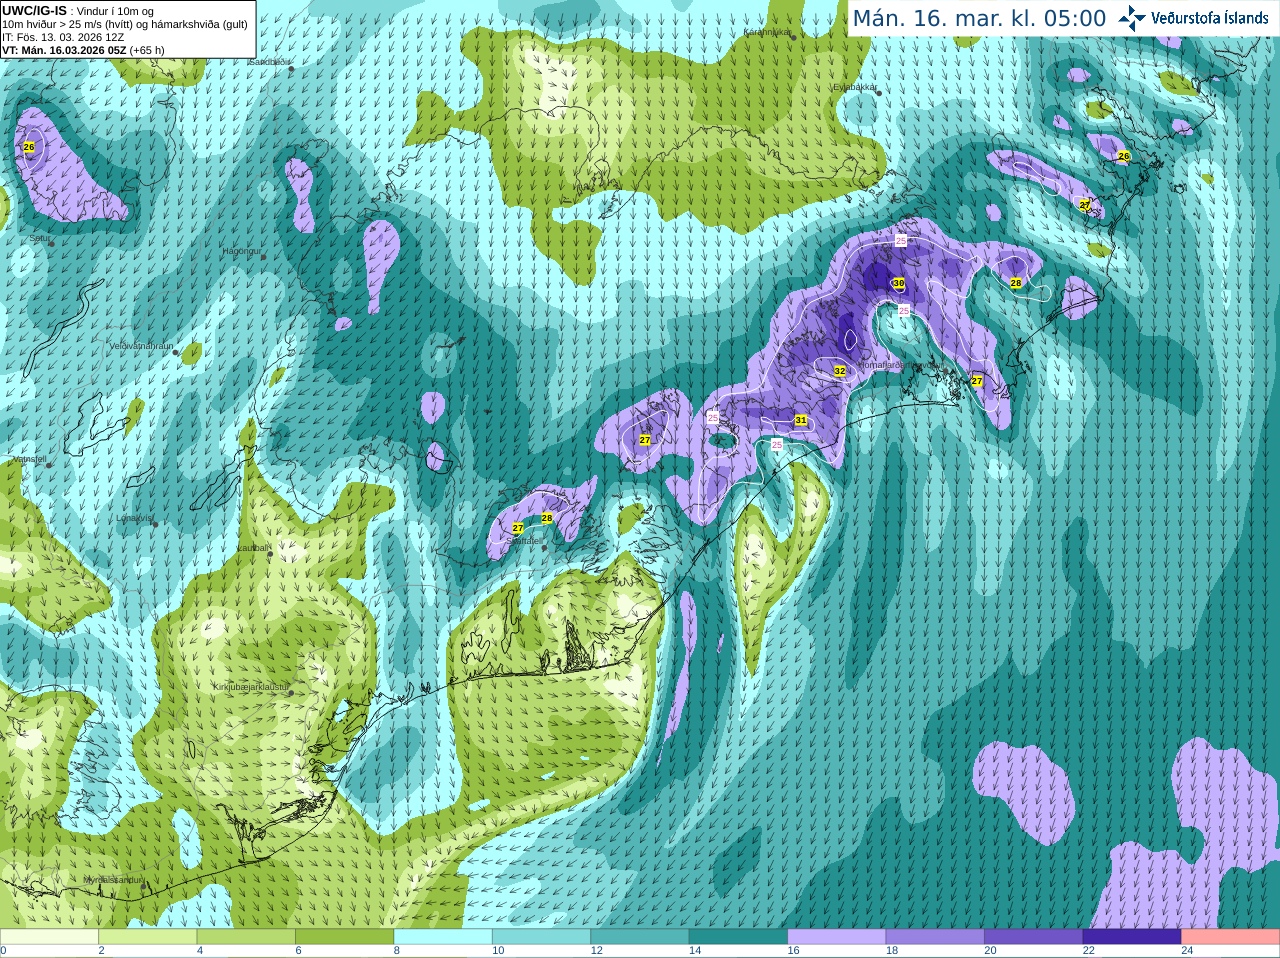Click the yellow gust marker 31

(801, 421)
